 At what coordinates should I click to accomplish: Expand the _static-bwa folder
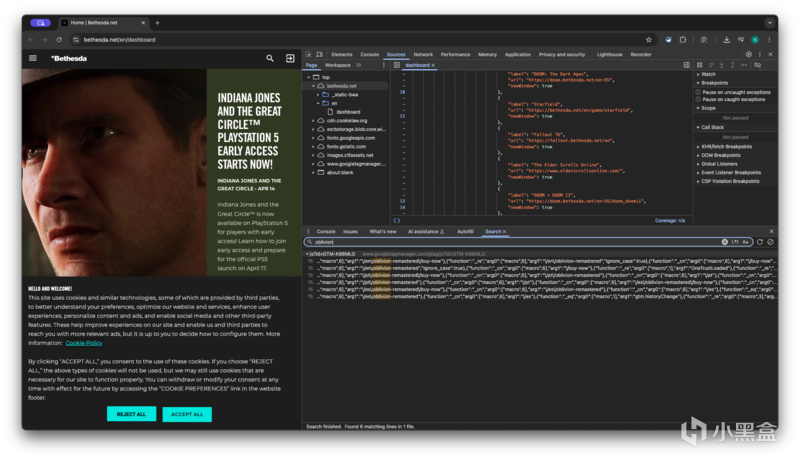click(318, 95)
